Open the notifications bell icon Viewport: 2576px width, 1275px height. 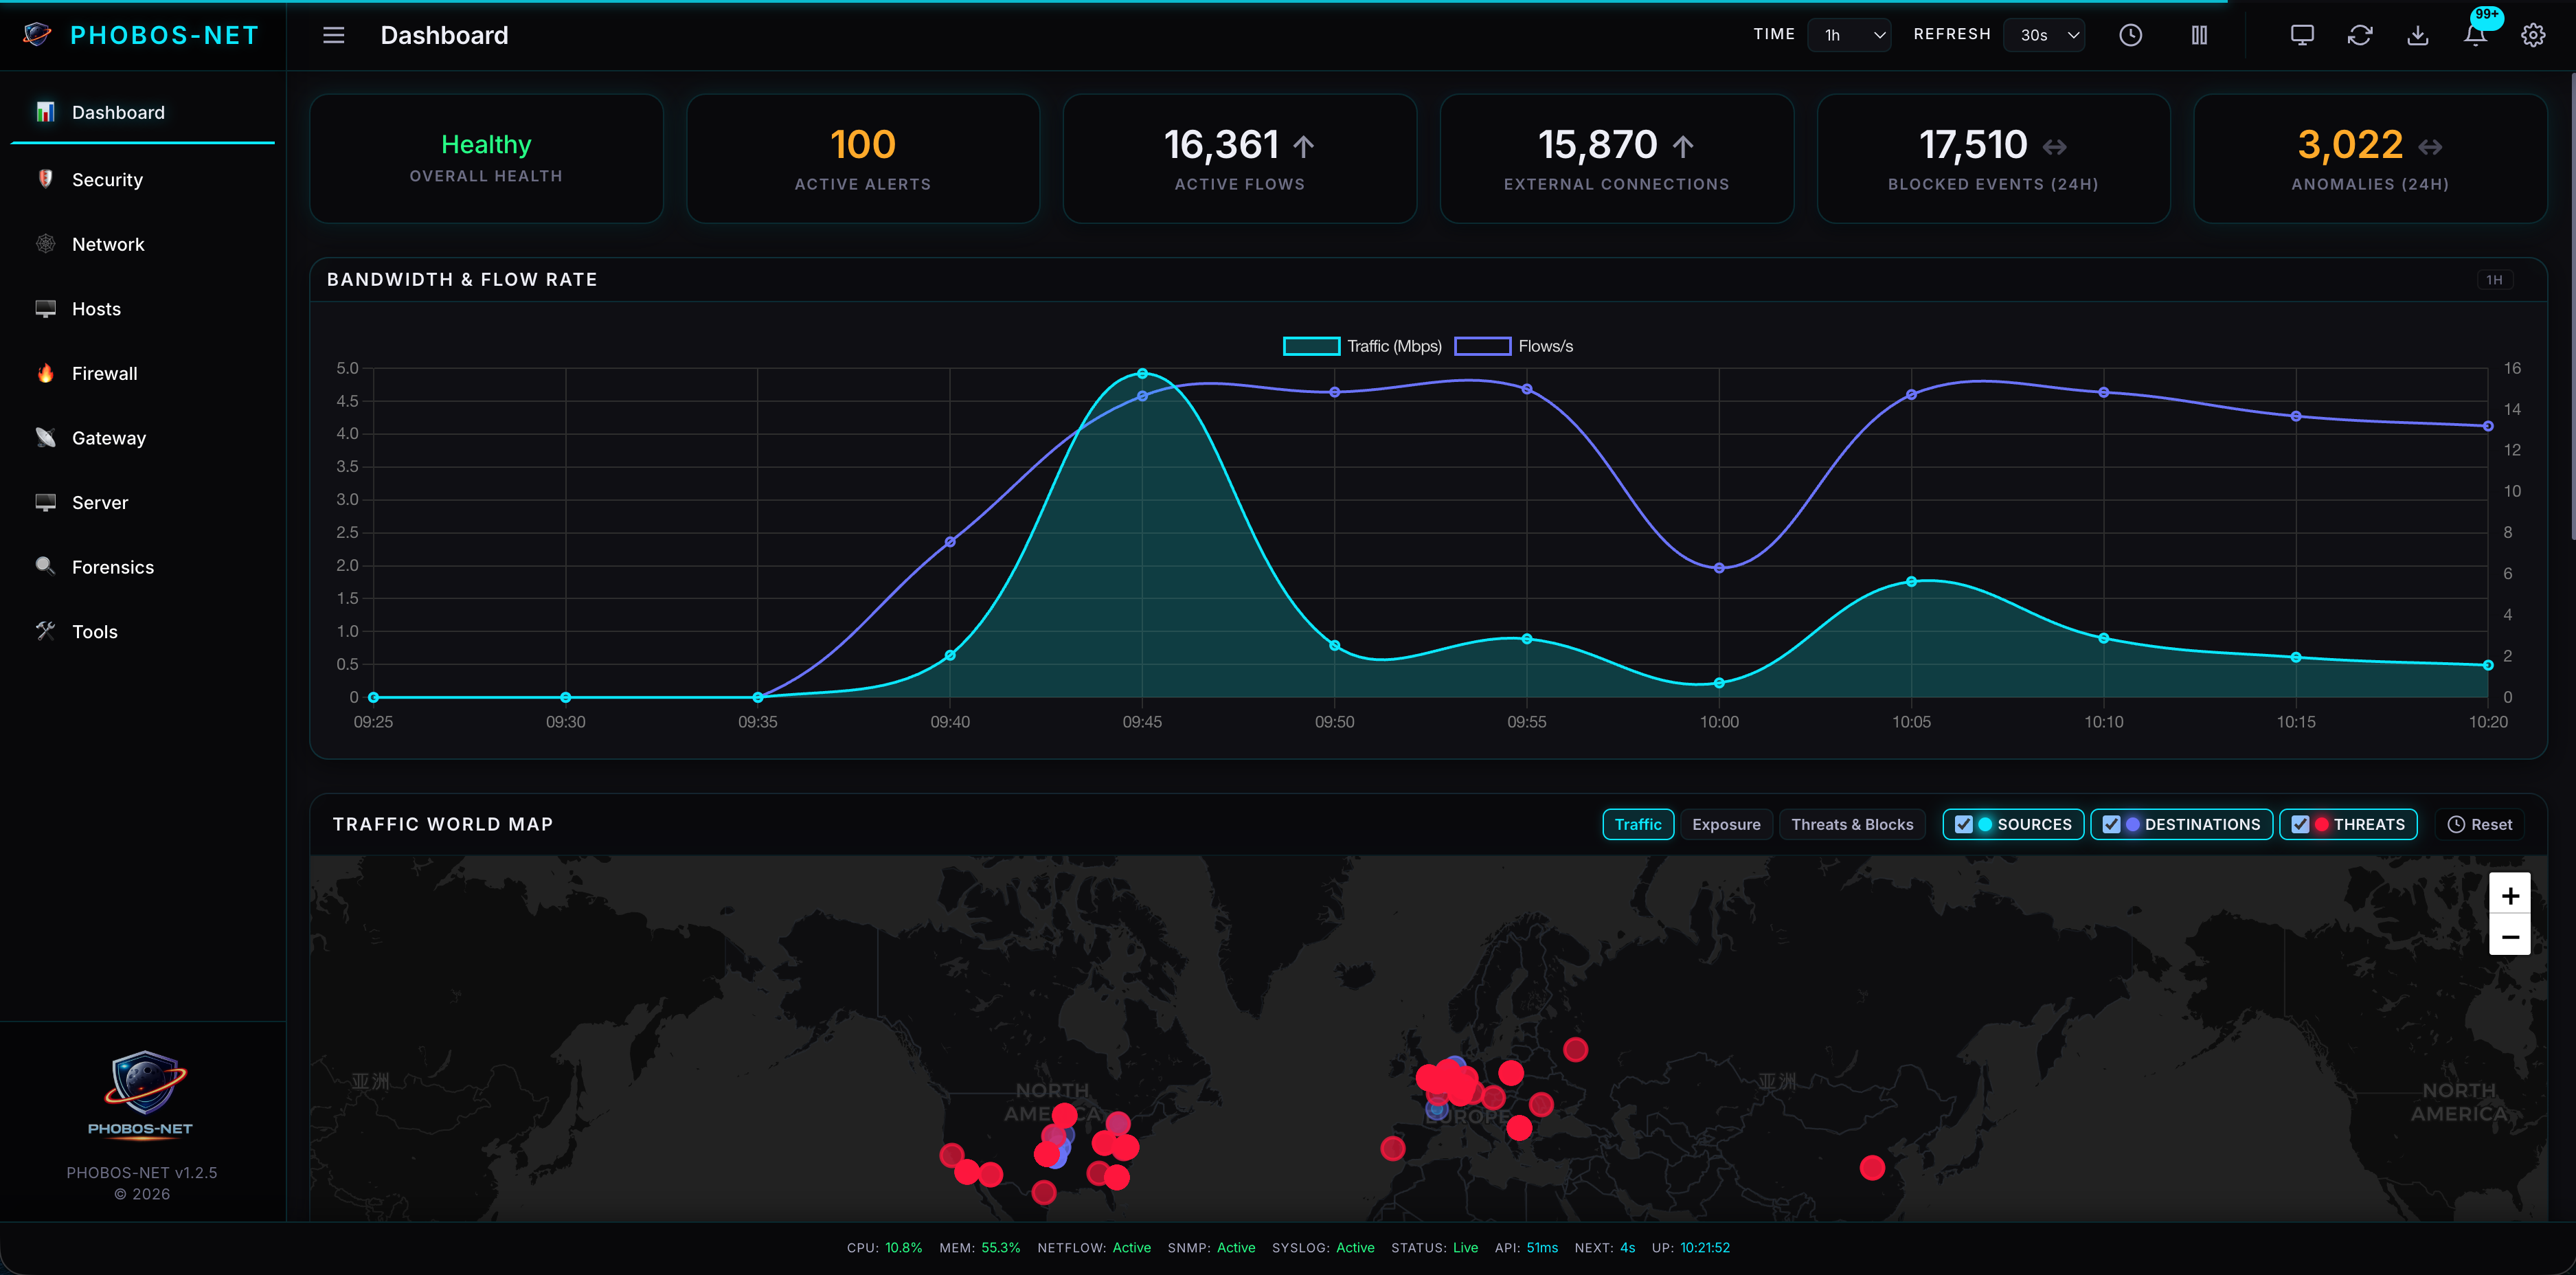2475,36
